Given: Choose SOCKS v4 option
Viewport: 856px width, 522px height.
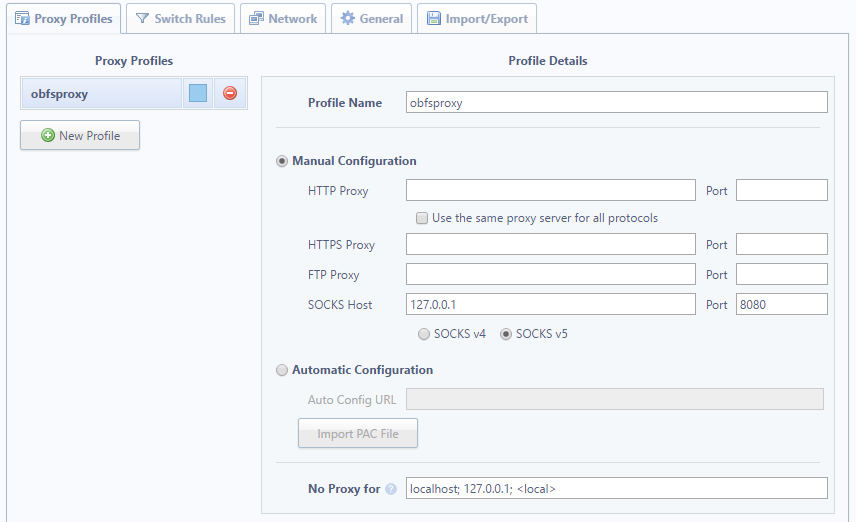Looking at the screenshot, I should 424,334.
